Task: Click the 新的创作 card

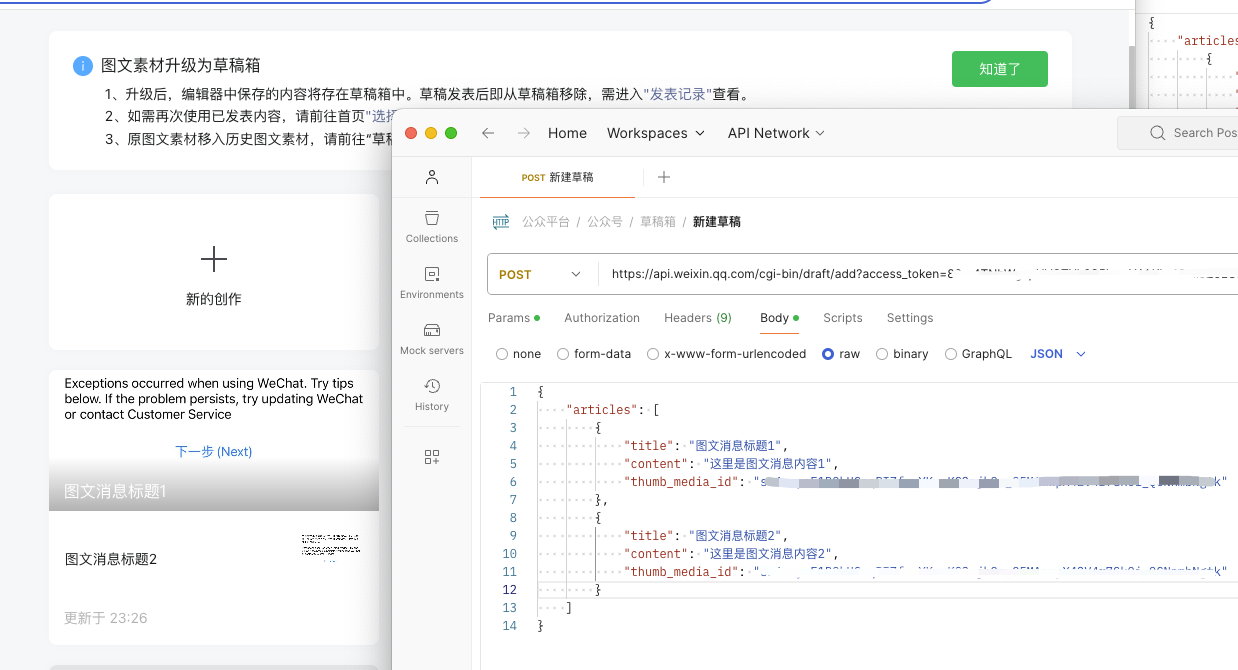Action: (x=214, y=272)
